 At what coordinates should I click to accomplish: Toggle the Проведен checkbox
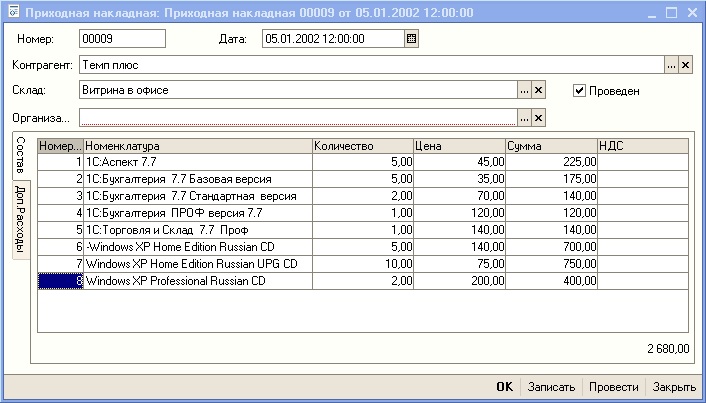coord(579,91)
